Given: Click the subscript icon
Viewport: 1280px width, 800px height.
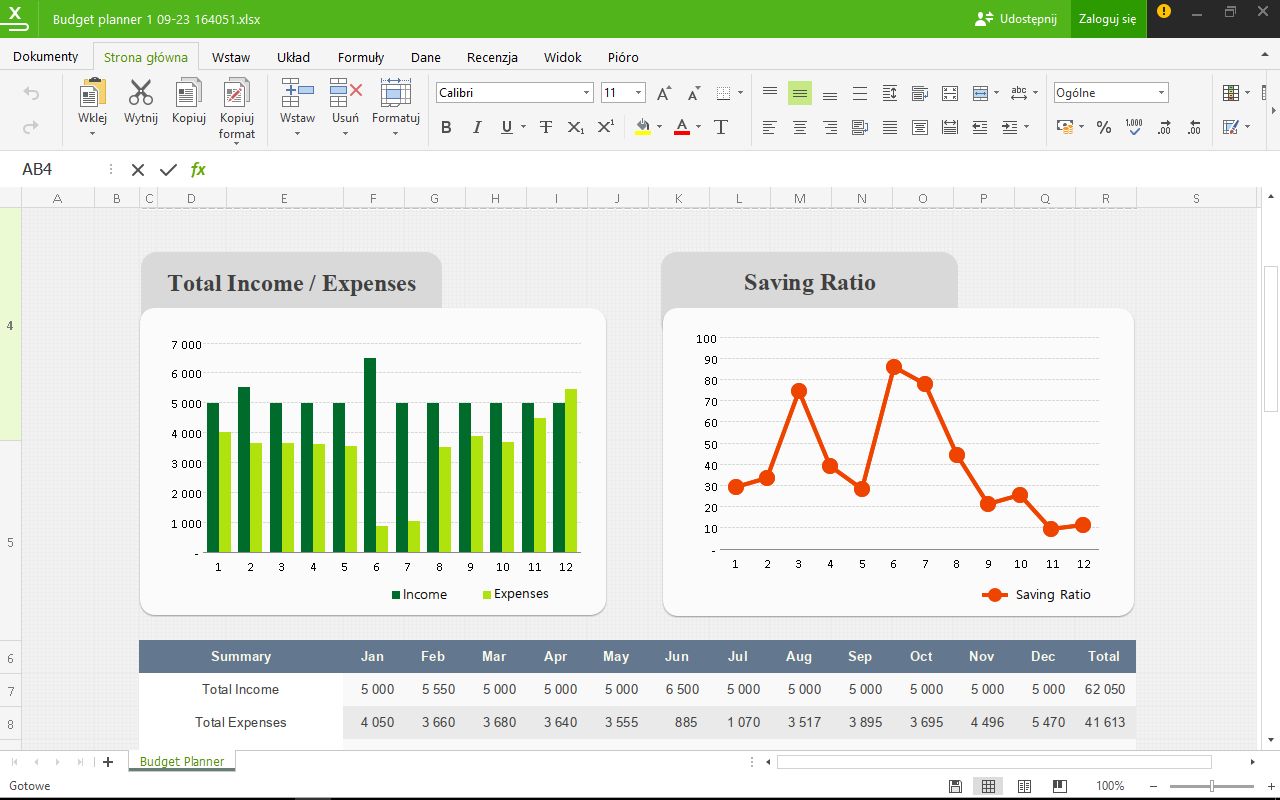Looking at the screenshot, I should click(575, 127).
